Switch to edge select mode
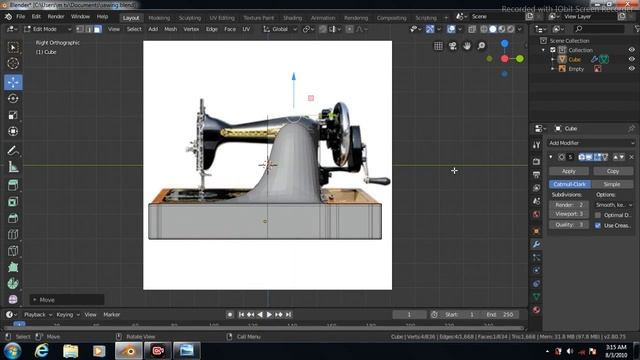The height and width of the screenshot is (360, 640). (x=89, y=29)
